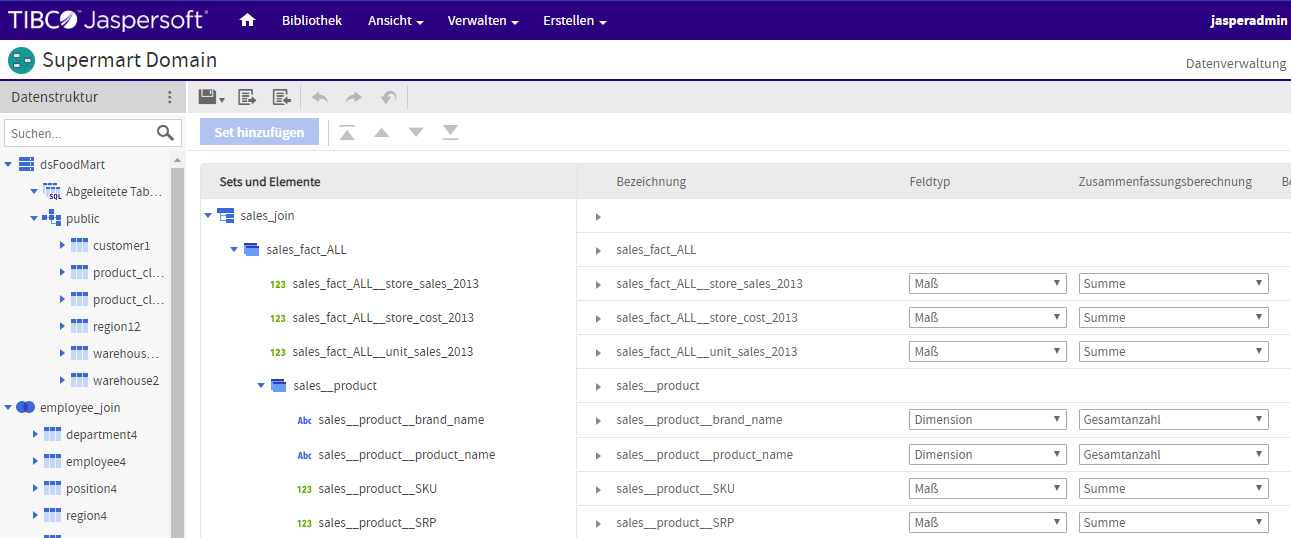Click the Move to top icon
Screen dimensions: 1291x538
pos(347,133)
